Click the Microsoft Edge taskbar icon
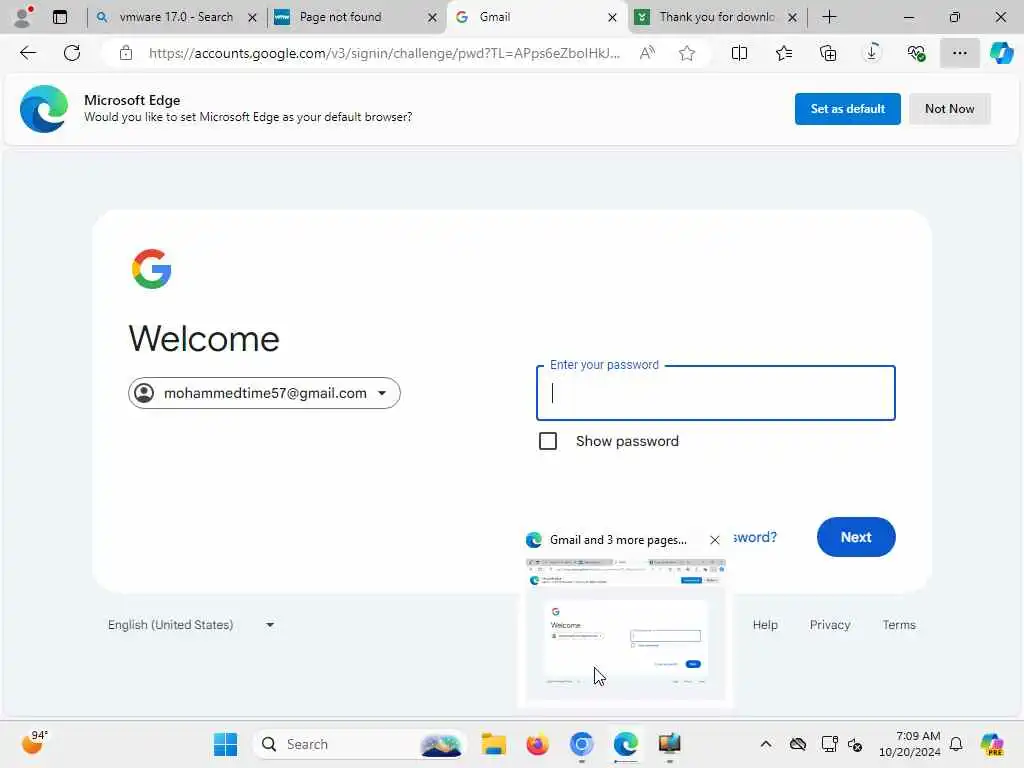The width and height of the screenshot is (1024, 768). tap(626, 744)
